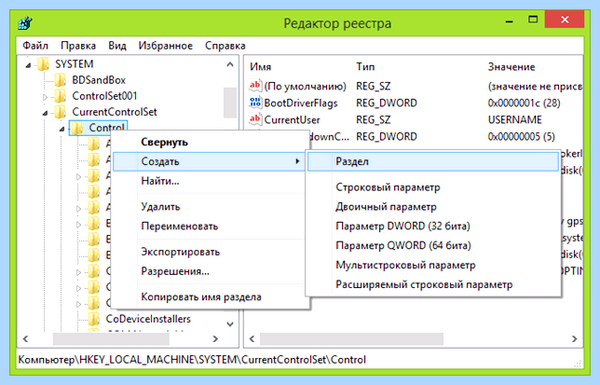Click tree pane scroll down arrow
600x385 pixels.
230,324
